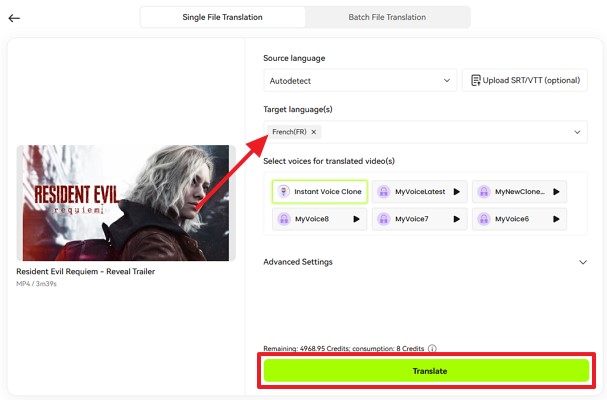Play the MyVoice7 voice preview
This screenshot has width=607, height=400.
point(457,219)
